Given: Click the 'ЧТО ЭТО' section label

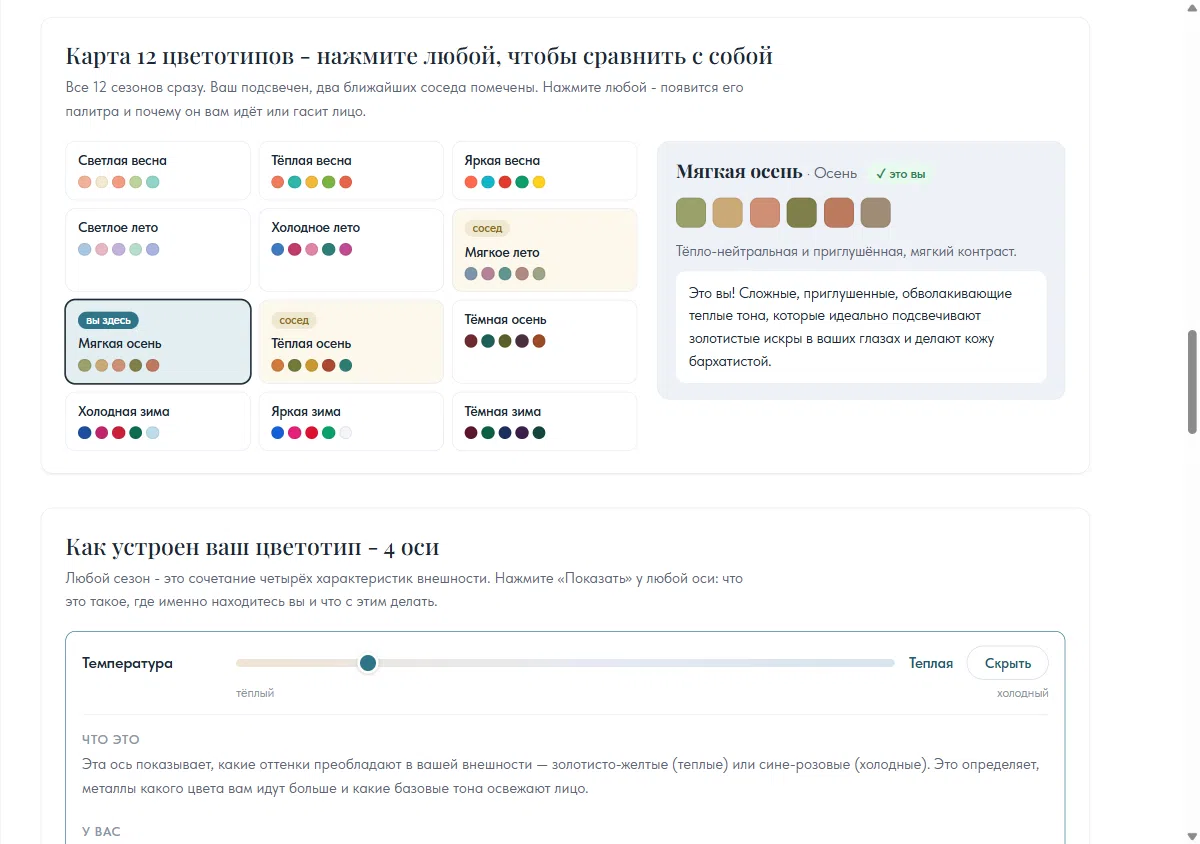Looking at the screenshot, I should click(110, 740).
